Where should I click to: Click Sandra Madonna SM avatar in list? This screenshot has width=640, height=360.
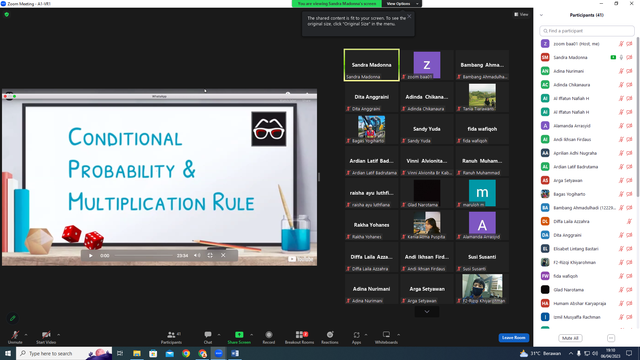click(x=545, y=58)
